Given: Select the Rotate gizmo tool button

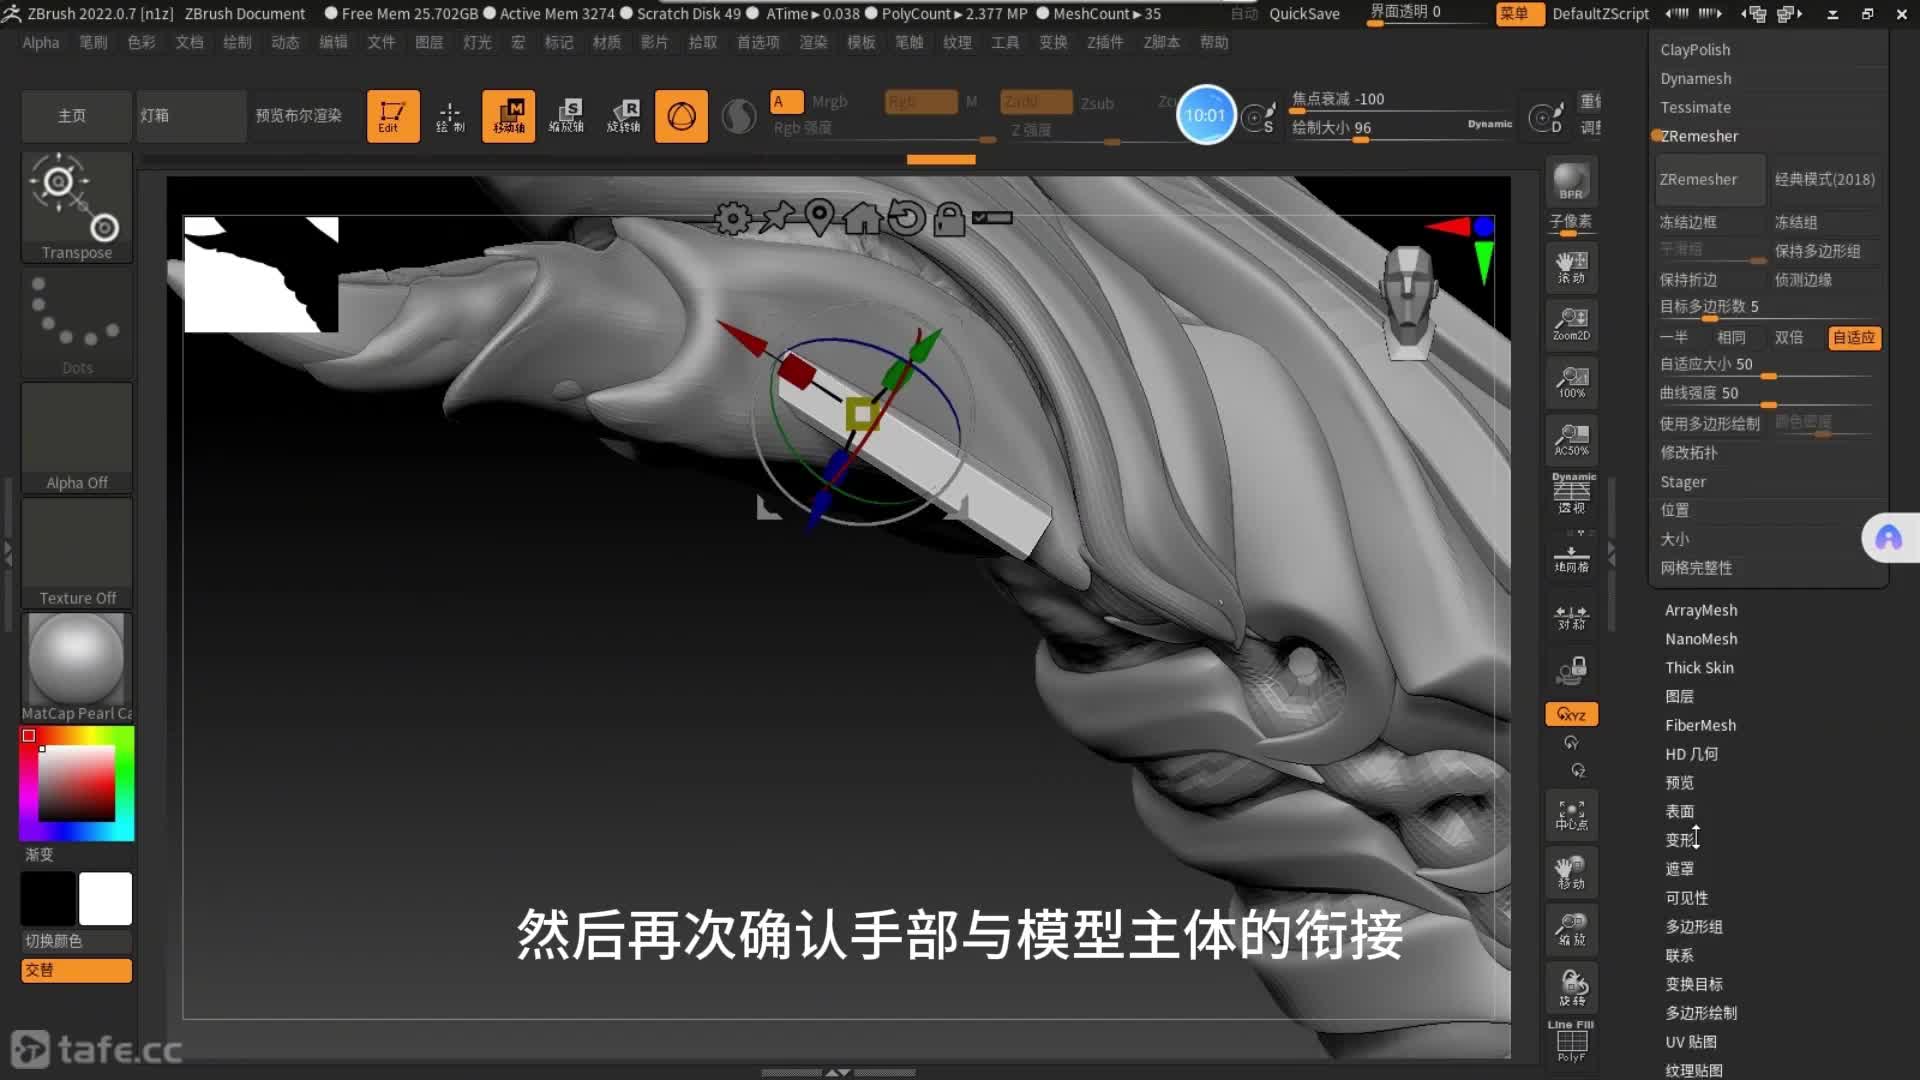Looking at the screenshot, I should coord(623,116).
